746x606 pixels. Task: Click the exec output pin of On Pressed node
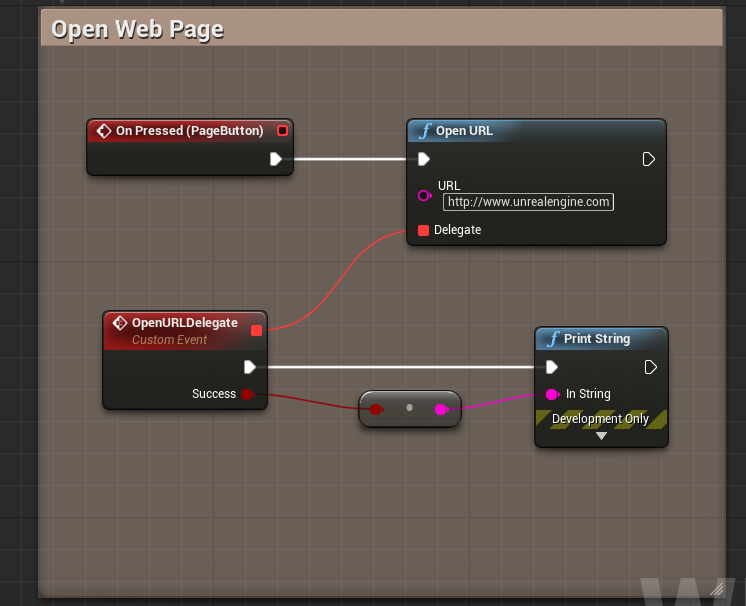tap(276, 159)
